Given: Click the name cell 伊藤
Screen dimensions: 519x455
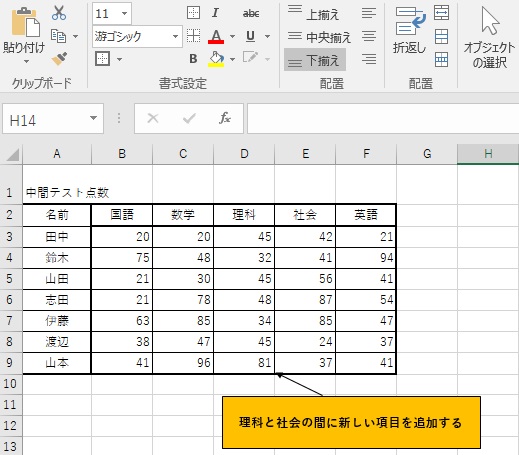Looking at the screenshot, I should (x=57, y=321).
